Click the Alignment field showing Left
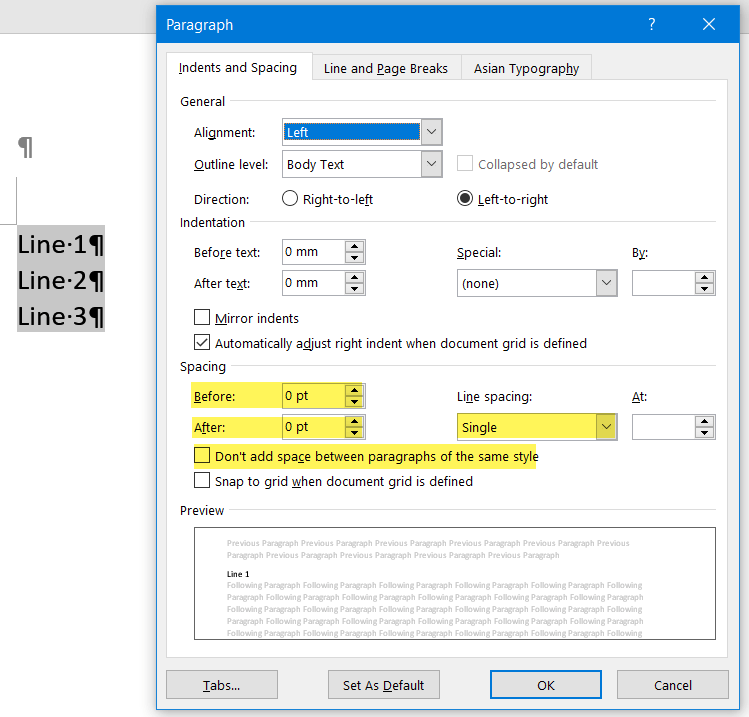 (x=352, y=132)
